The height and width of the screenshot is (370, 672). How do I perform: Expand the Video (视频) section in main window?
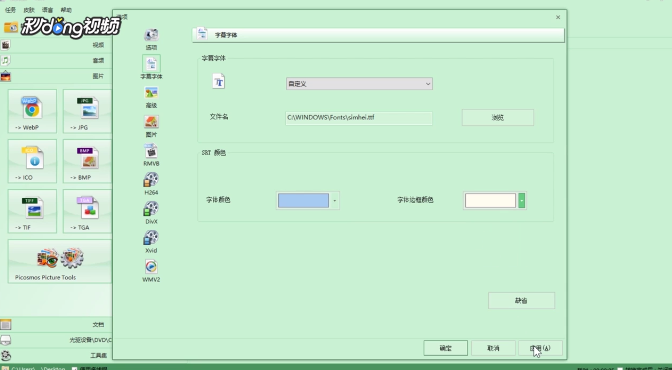click(x=56, y=45)
